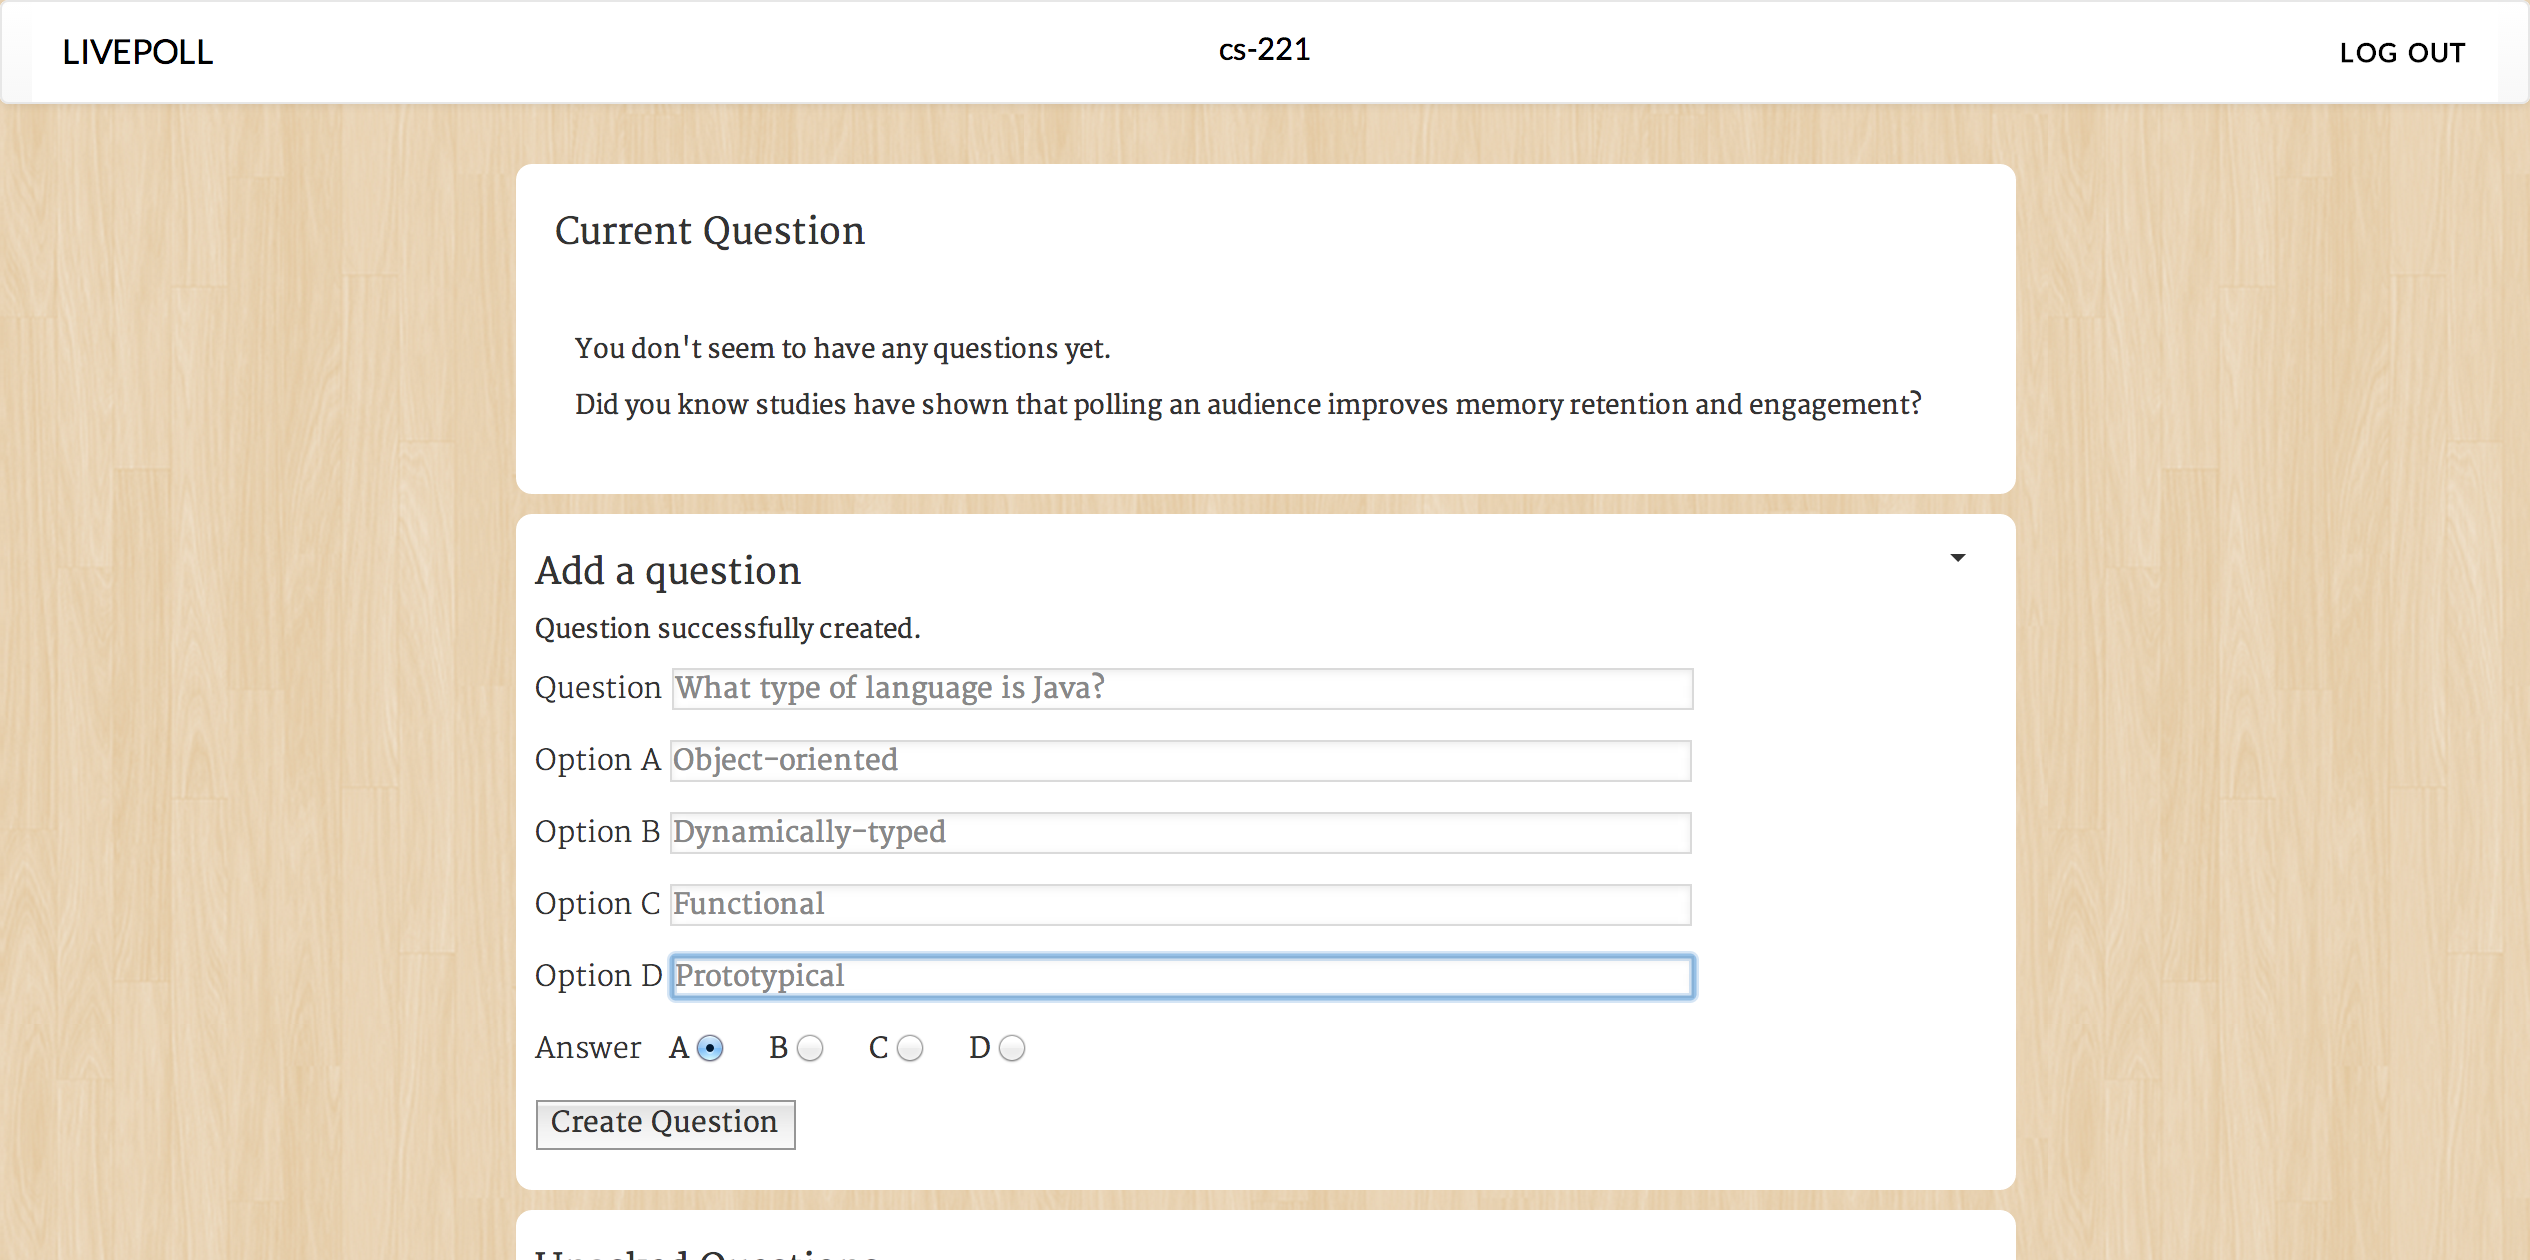Focus the Option A input field

[1180, 761]
